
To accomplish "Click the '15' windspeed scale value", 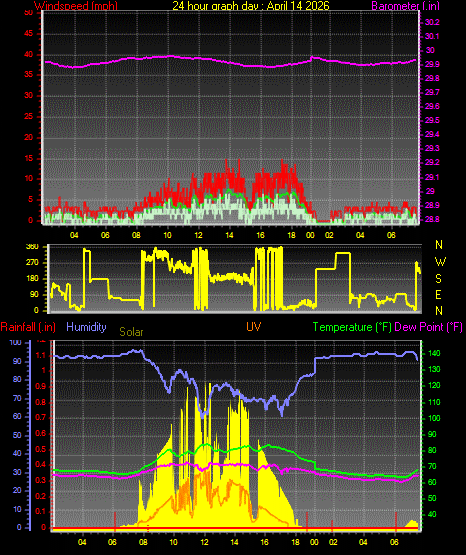I will pyautogui.click(x=28, y=159).
